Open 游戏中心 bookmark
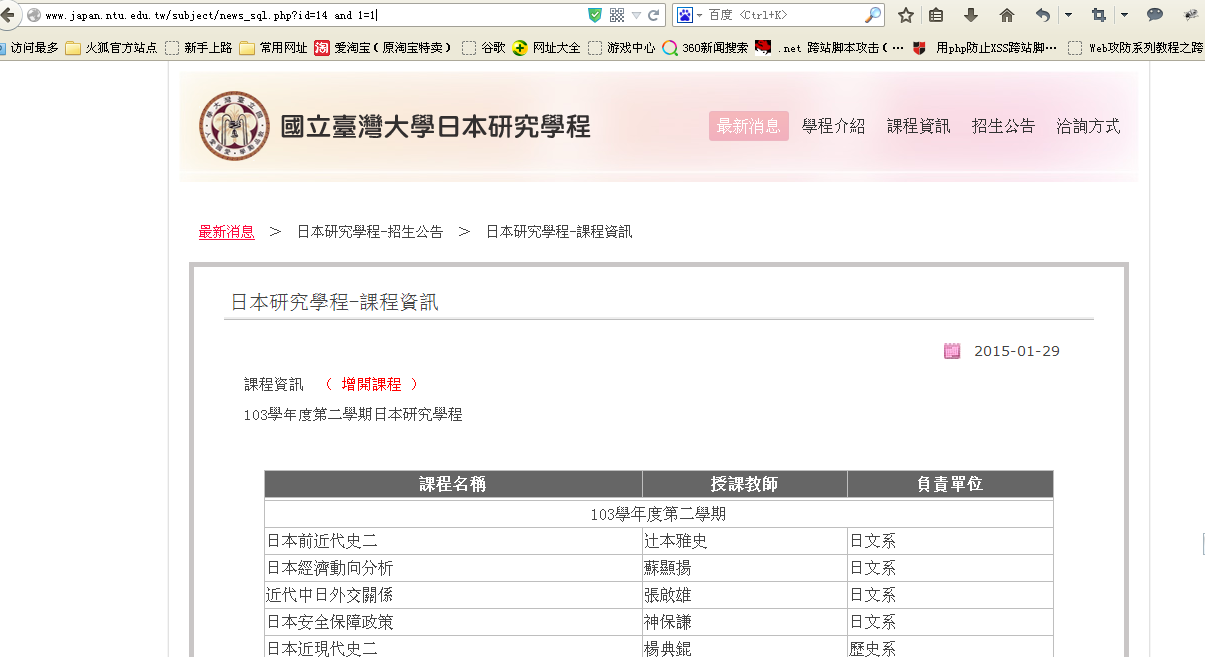 tap(621, 47)
